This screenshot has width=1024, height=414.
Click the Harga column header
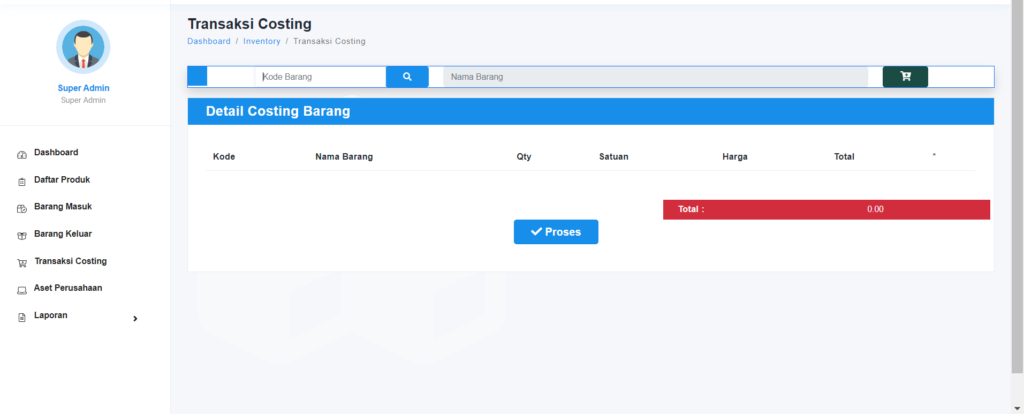pos(735,157)
